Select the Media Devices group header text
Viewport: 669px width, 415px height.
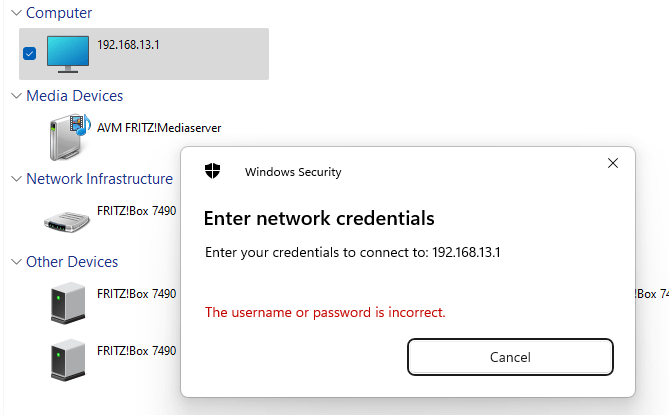click(x=75, y=96)
